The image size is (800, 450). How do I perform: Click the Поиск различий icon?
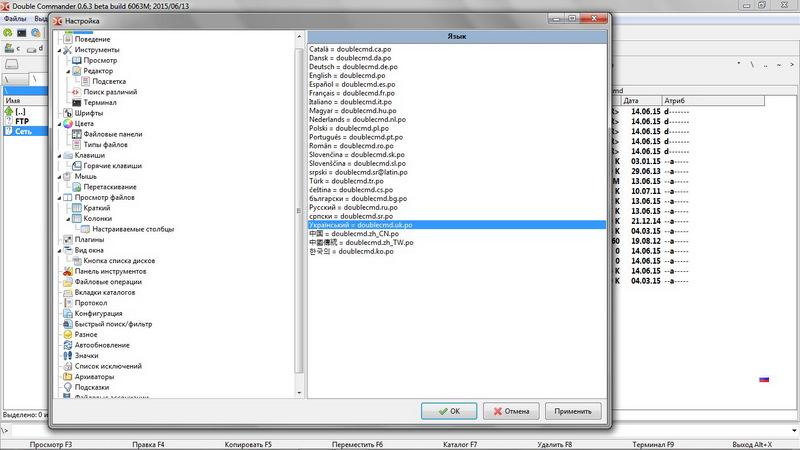77,92
